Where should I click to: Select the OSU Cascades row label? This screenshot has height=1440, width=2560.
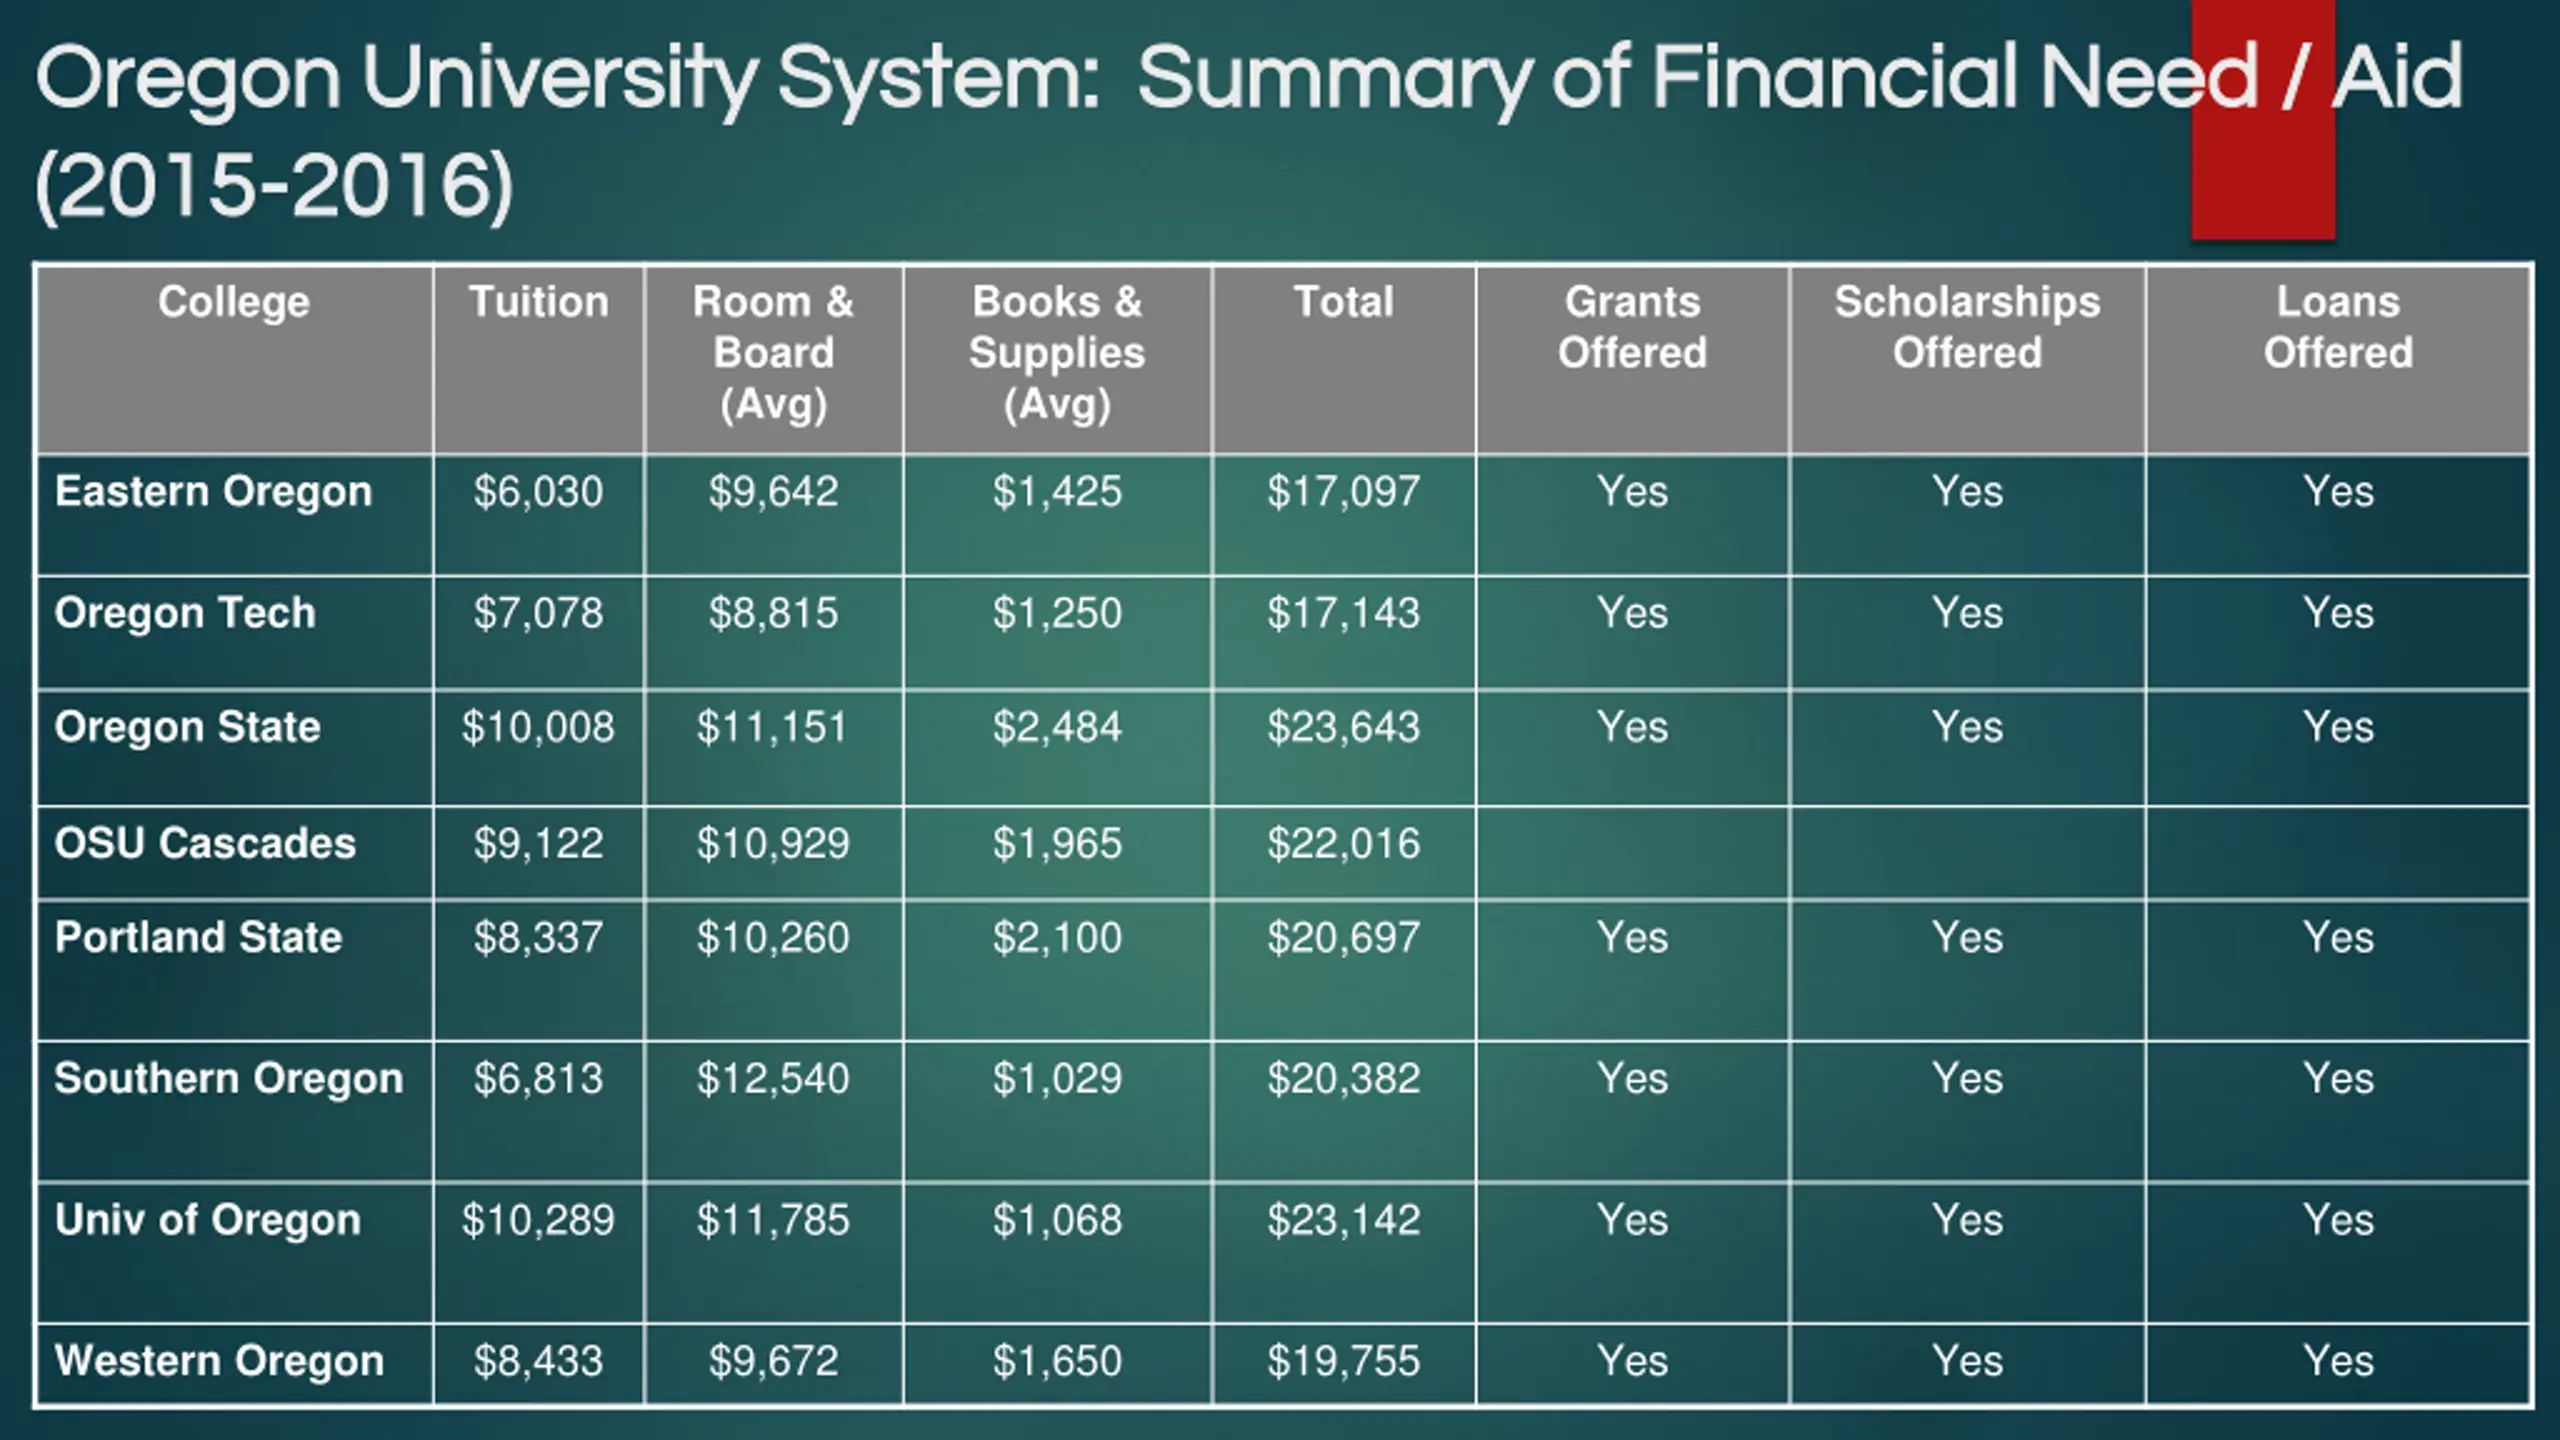[x=205, y=844]
